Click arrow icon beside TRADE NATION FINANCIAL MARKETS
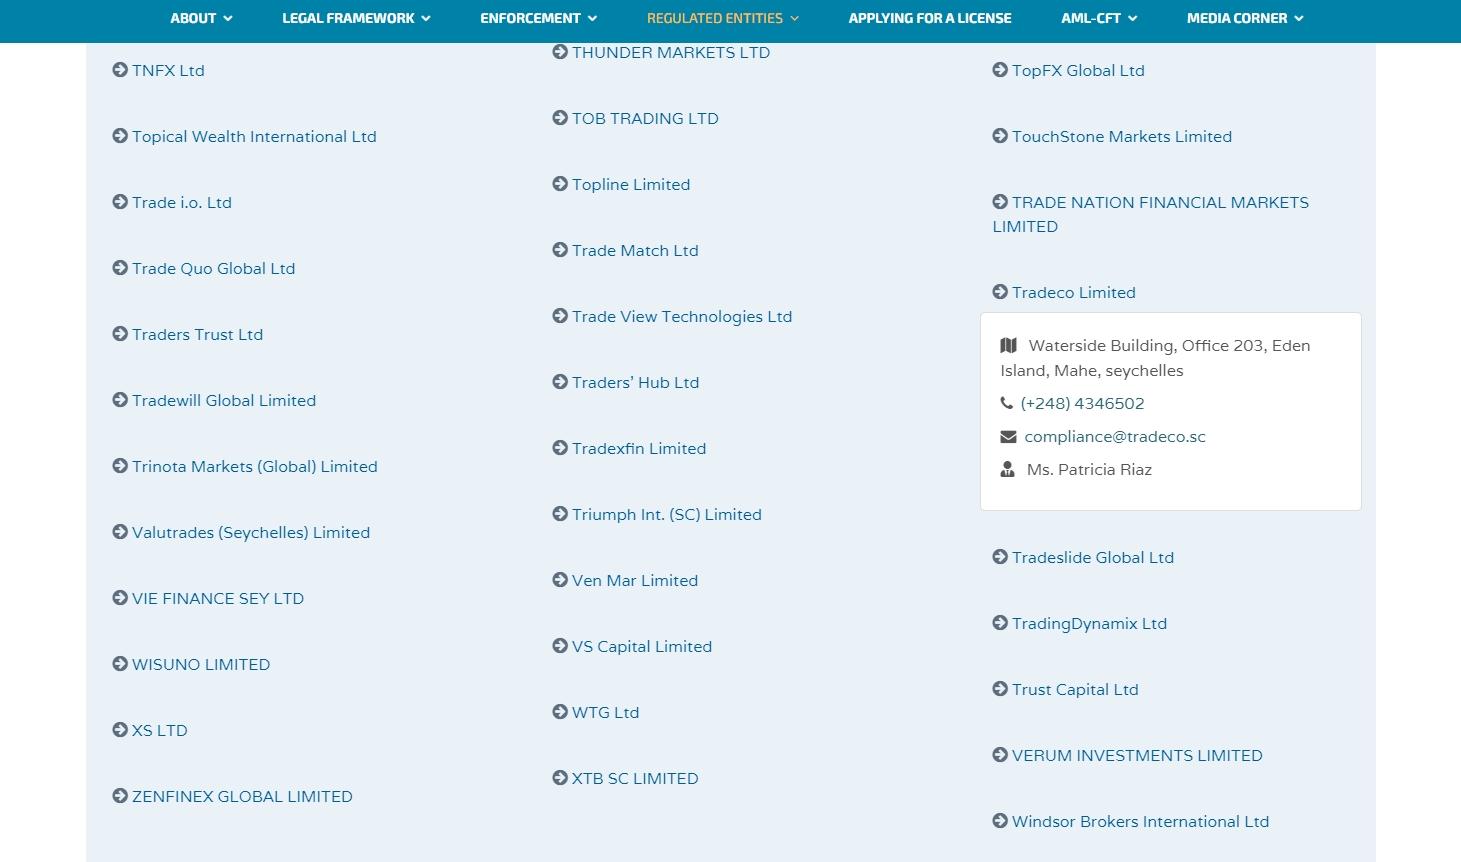The height and width of the screenshot is (862, 1461). coord(1000,202)
